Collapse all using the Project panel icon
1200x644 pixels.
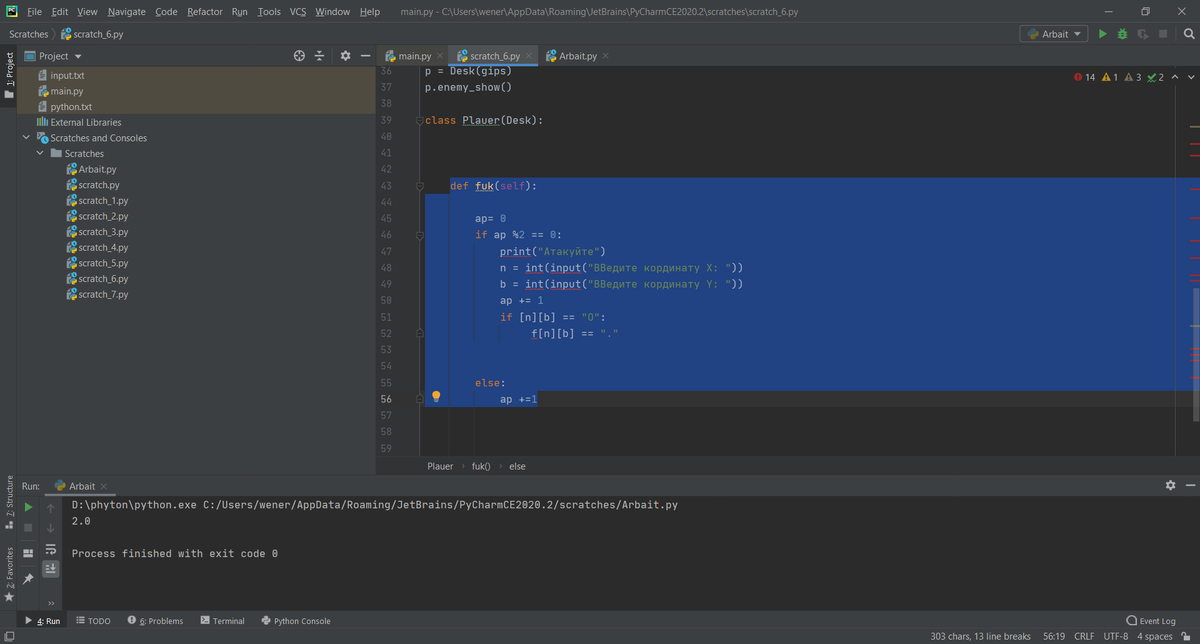coord(320,56)
